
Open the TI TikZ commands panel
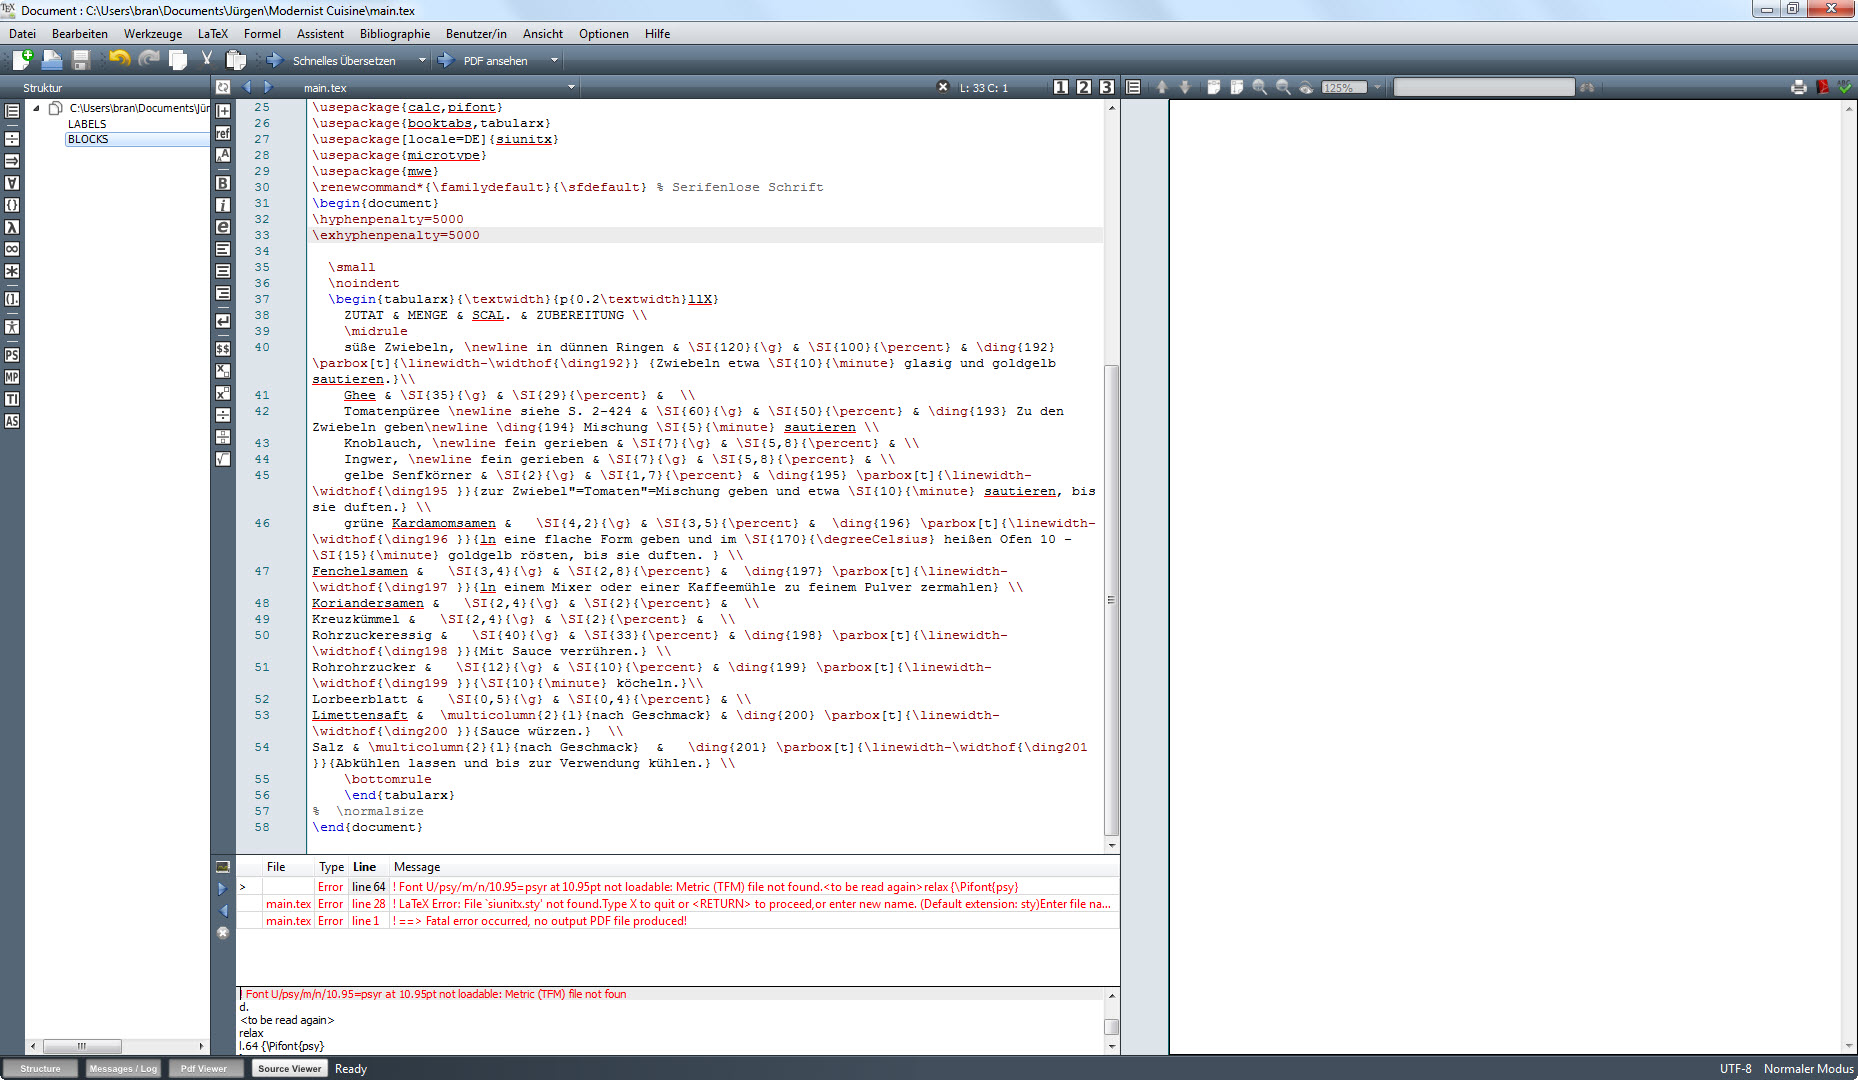[12, 399]
